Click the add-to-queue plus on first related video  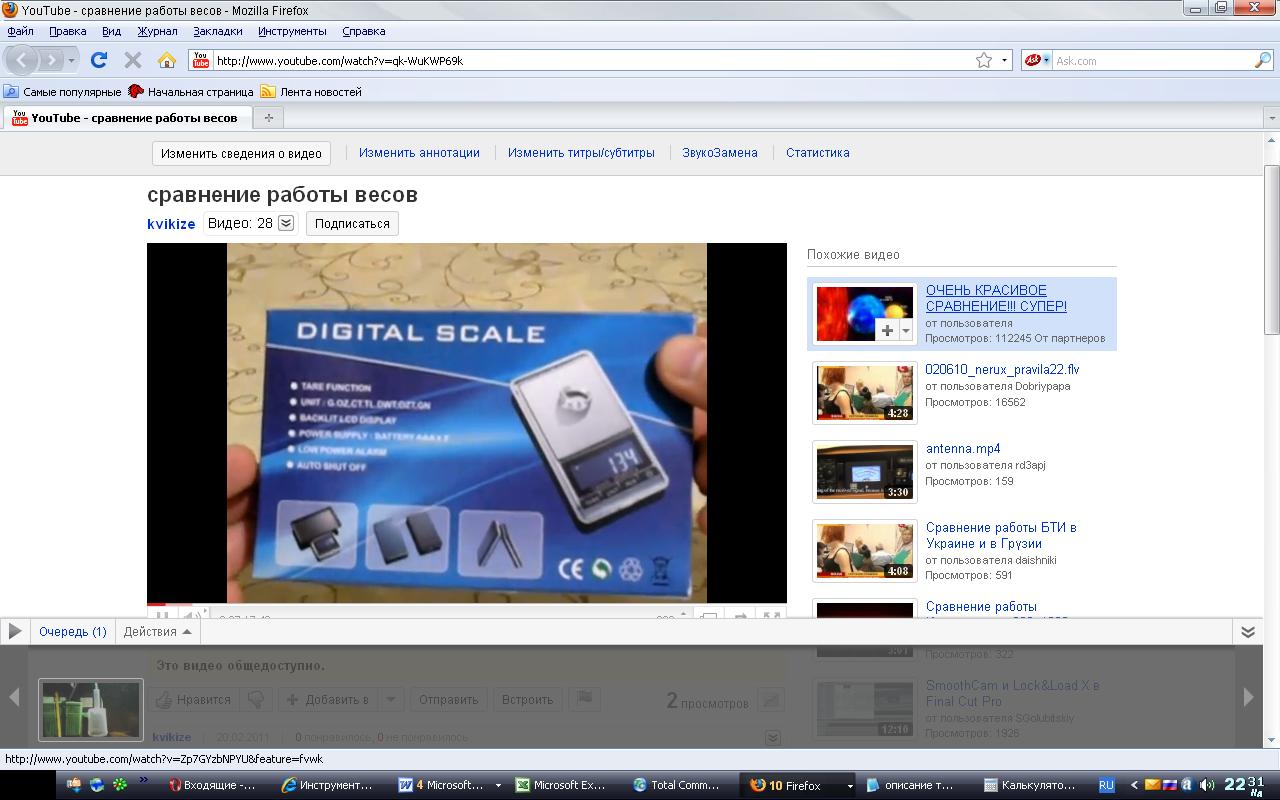pyautogui.click(x=887, y=330)
